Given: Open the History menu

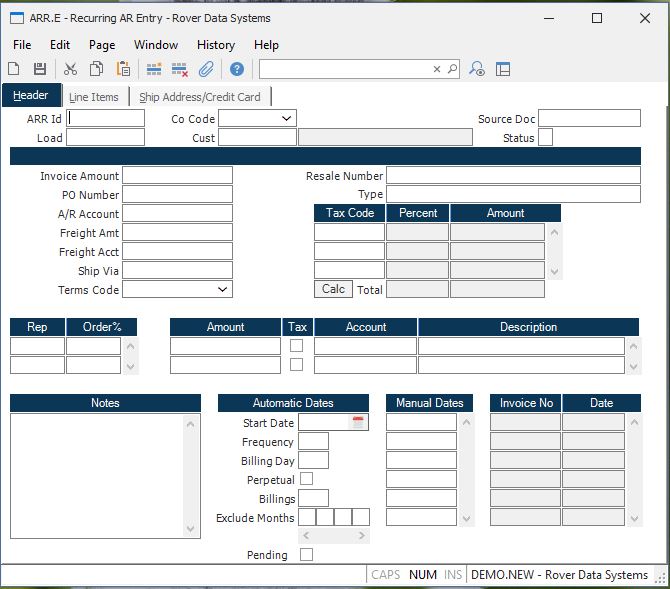Looking at the screenshot, I should click(x=215, y=45).
